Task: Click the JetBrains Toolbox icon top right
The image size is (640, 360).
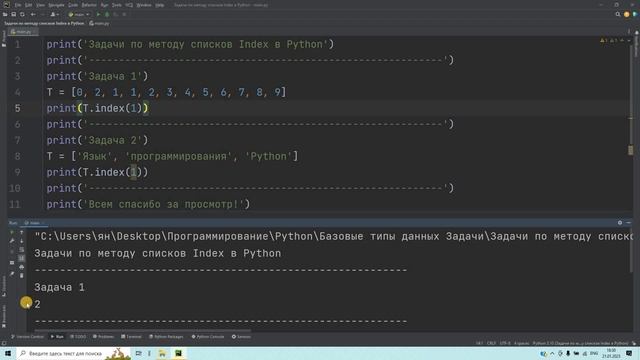Action: click(x=635, y=14)
